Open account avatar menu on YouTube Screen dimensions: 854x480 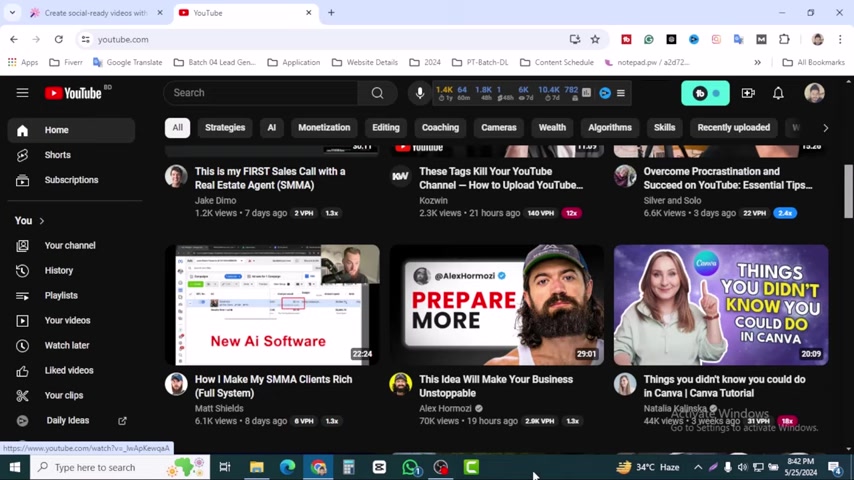point(814,93)
